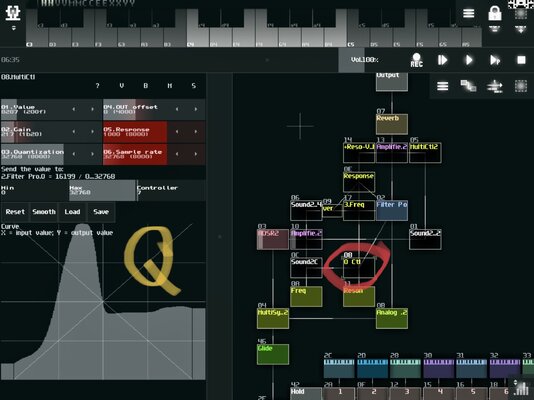Click the Reset curve button
This screenshot has width=534, height=400.
point(15,212)
